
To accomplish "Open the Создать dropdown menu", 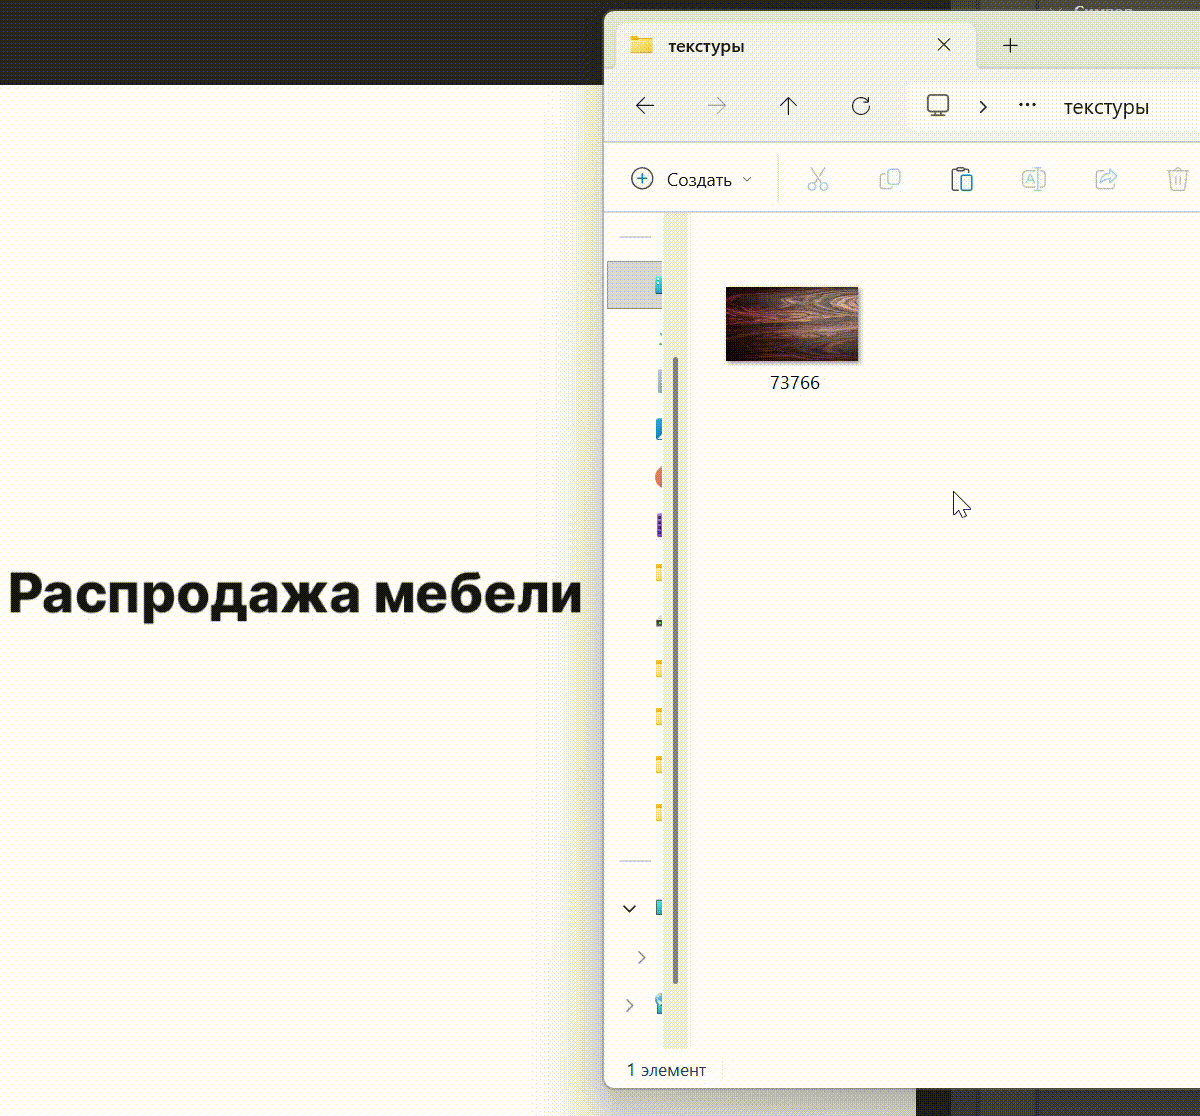I will 692,180.
